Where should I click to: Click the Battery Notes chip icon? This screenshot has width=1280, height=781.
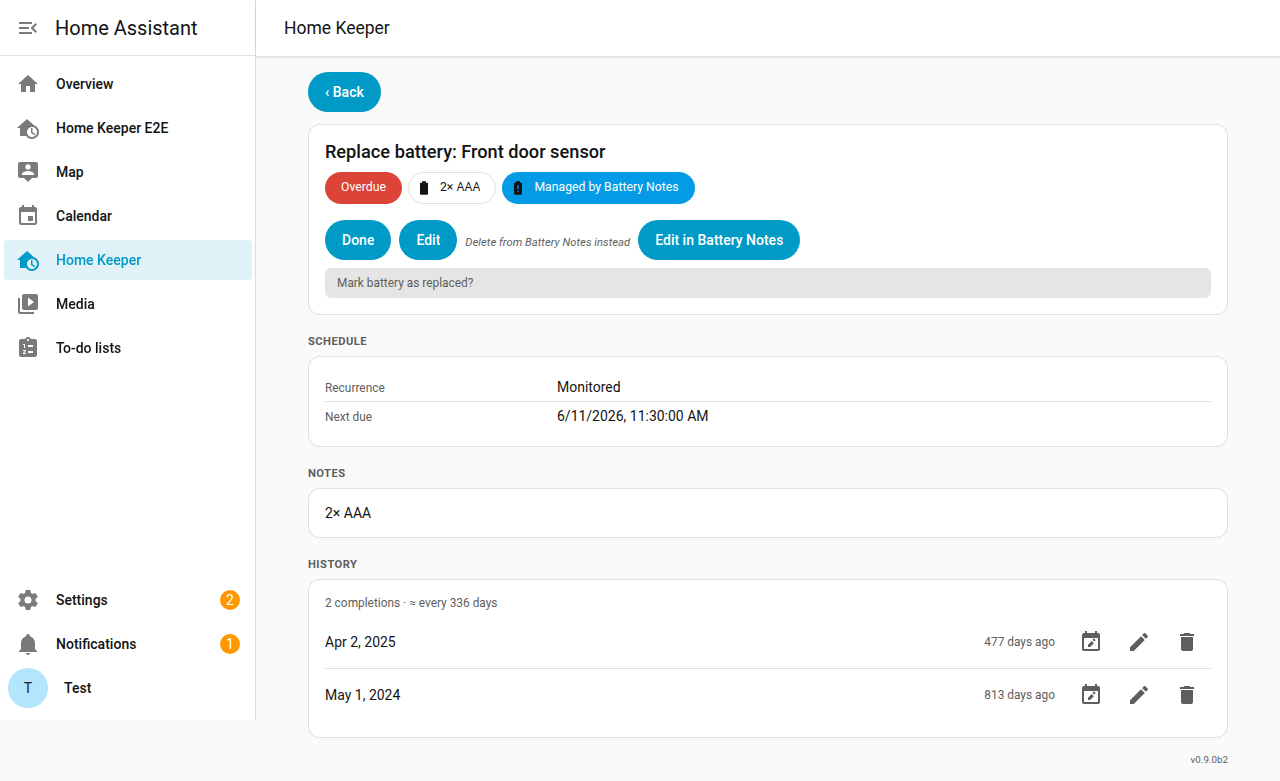(x=518, y=188)
